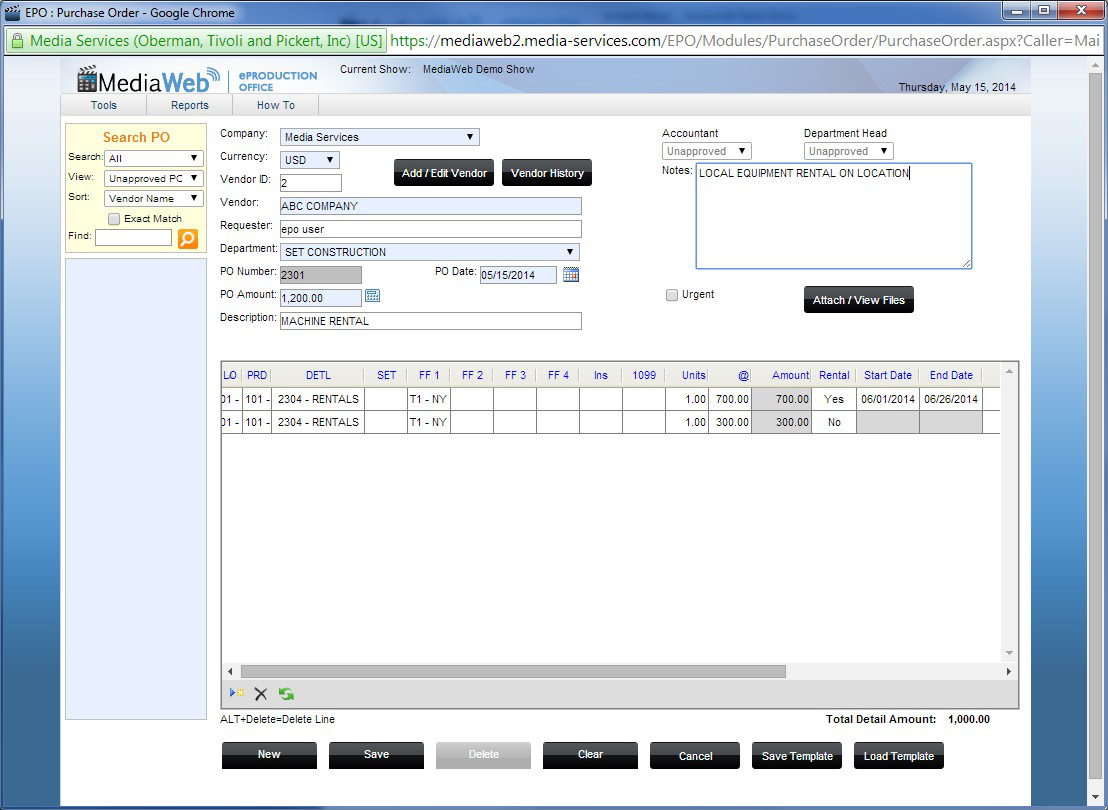
Task: Open the Reports menu
Action: tap(189, 105)
